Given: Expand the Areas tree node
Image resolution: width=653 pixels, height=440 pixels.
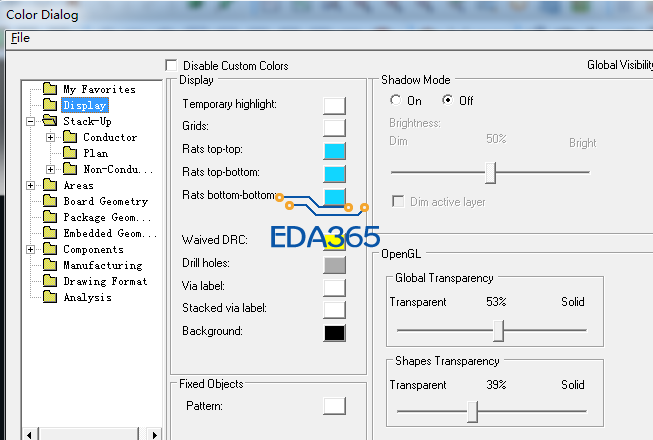Looking at the screenshot, I should pos(30,185).
